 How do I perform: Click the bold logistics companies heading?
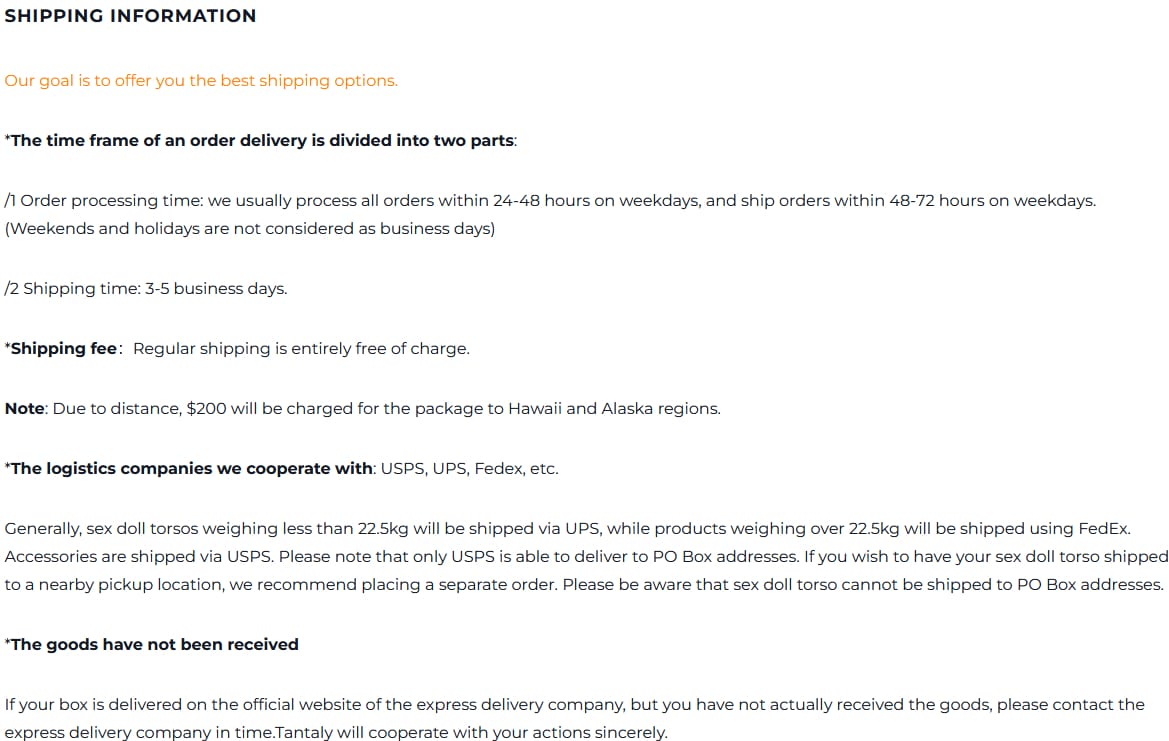pyautogui.click(x=190, y=469)
